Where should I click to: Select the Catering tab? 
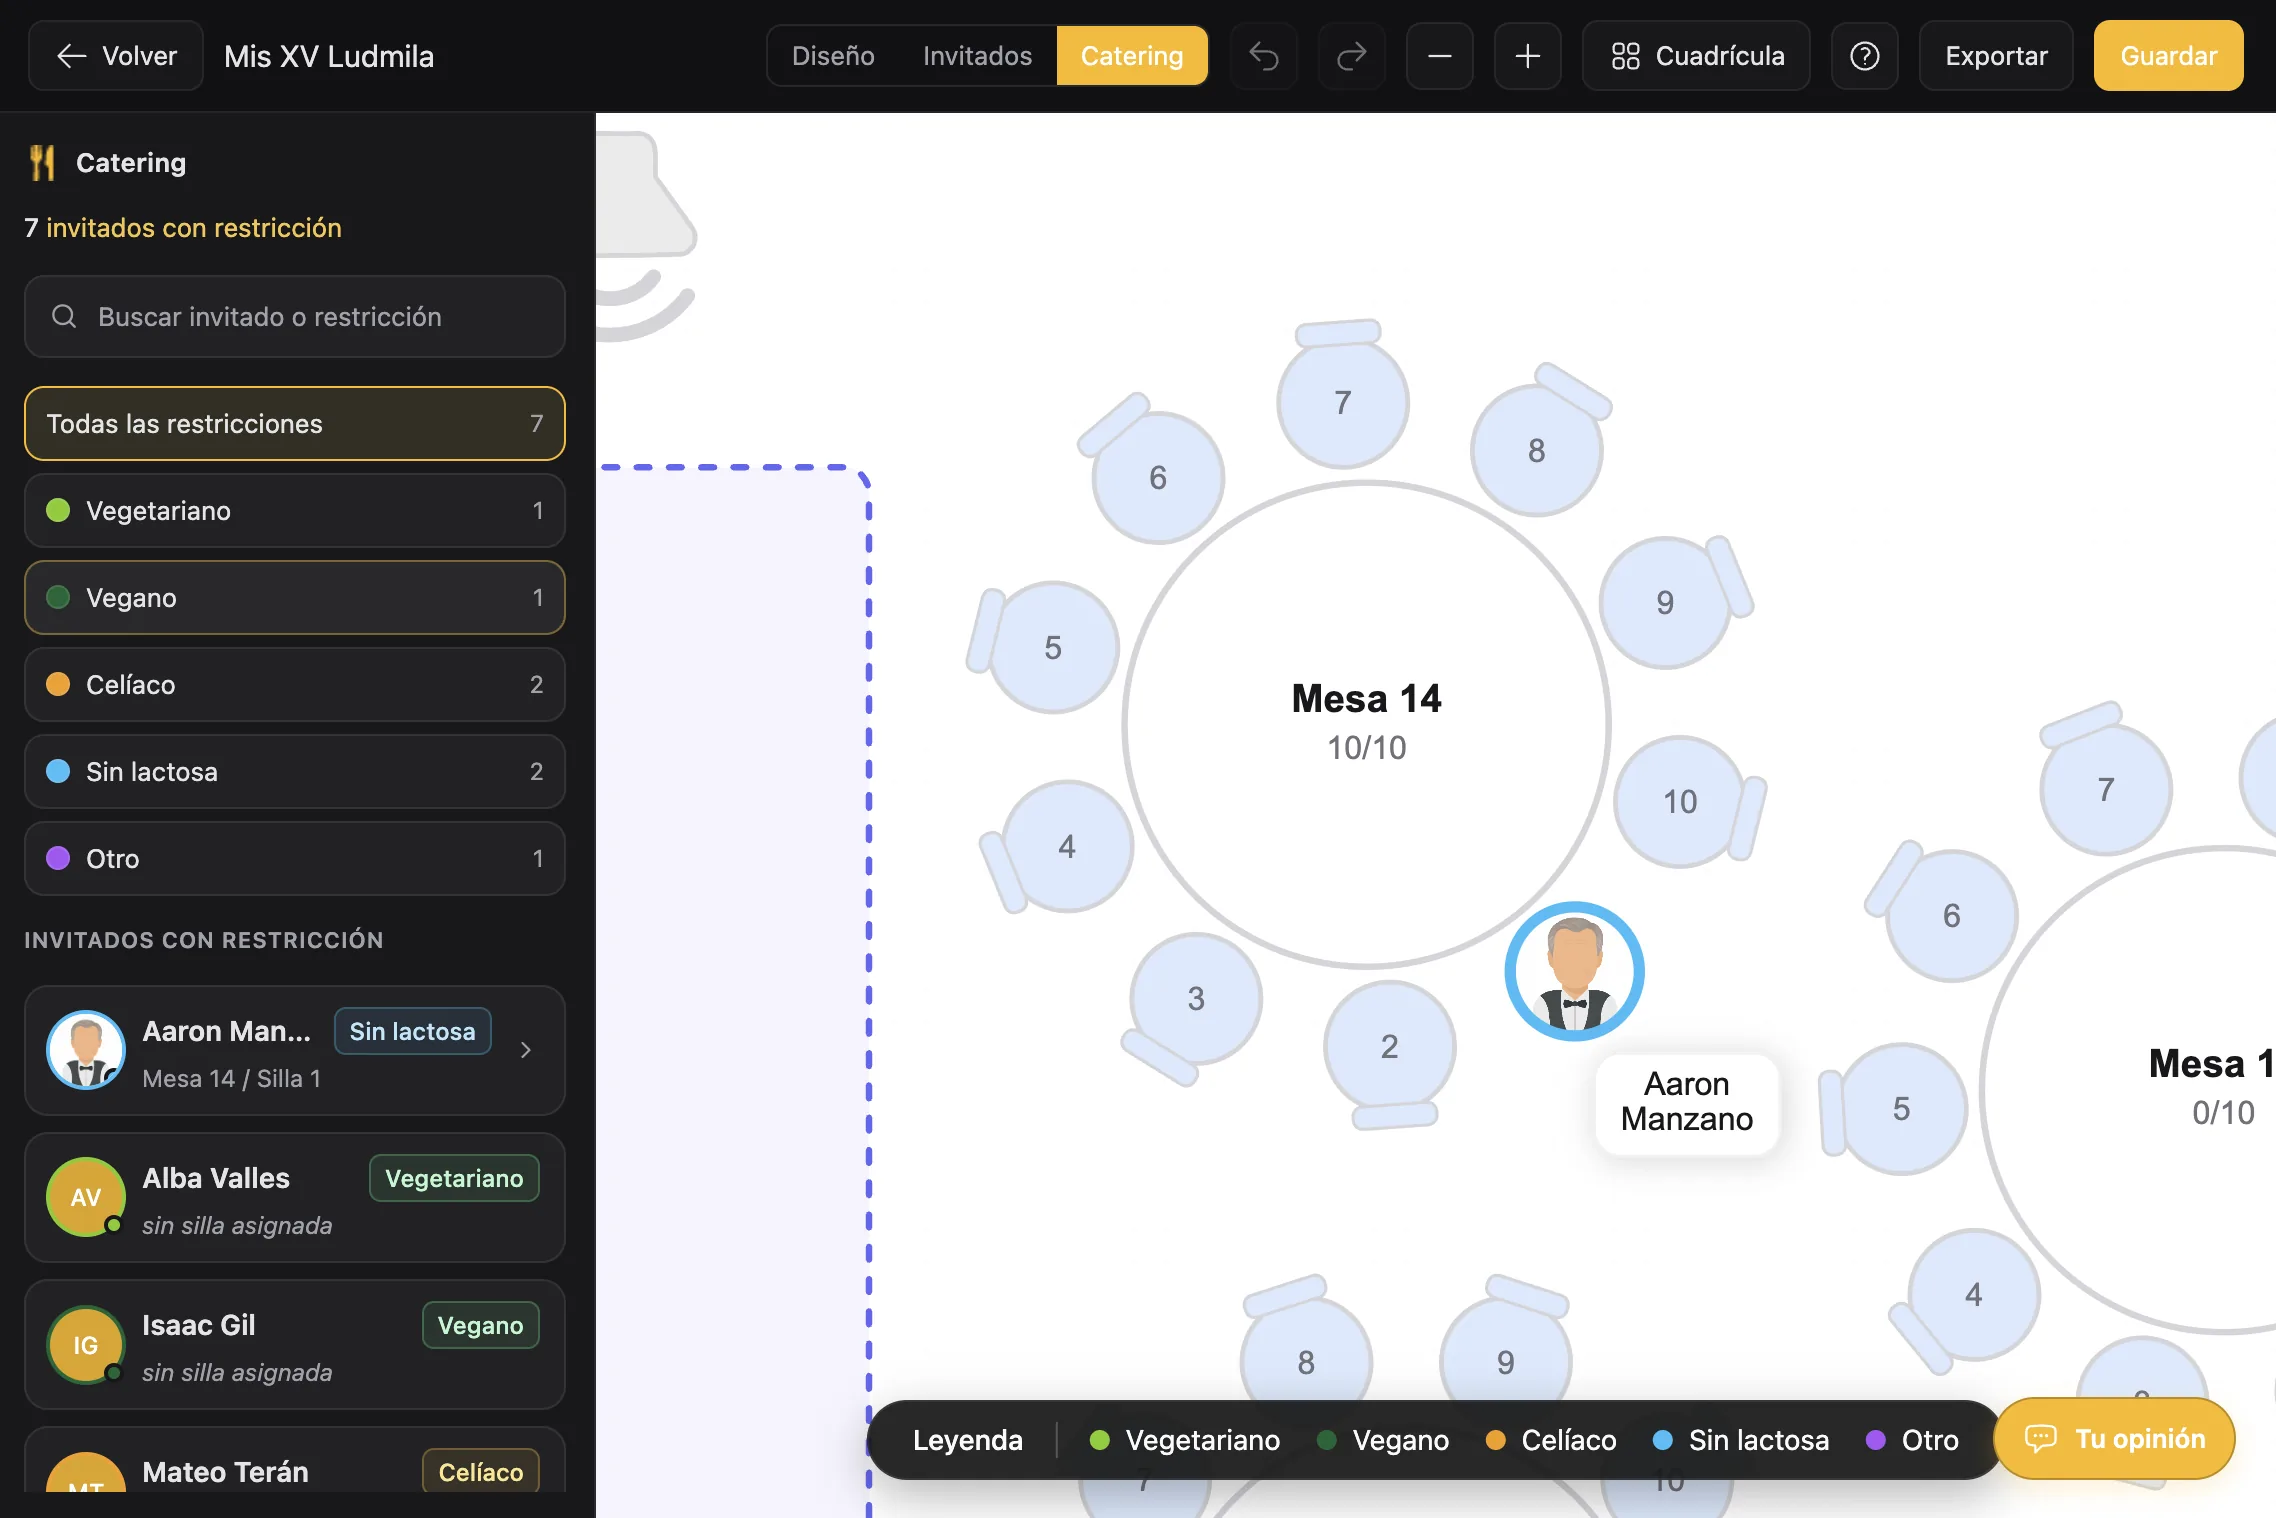coord(1132,56)
